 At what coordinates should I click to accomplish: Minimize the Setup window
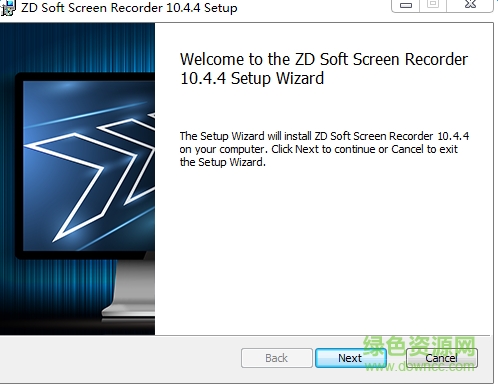pyautogui.click(x=406, y=5)
